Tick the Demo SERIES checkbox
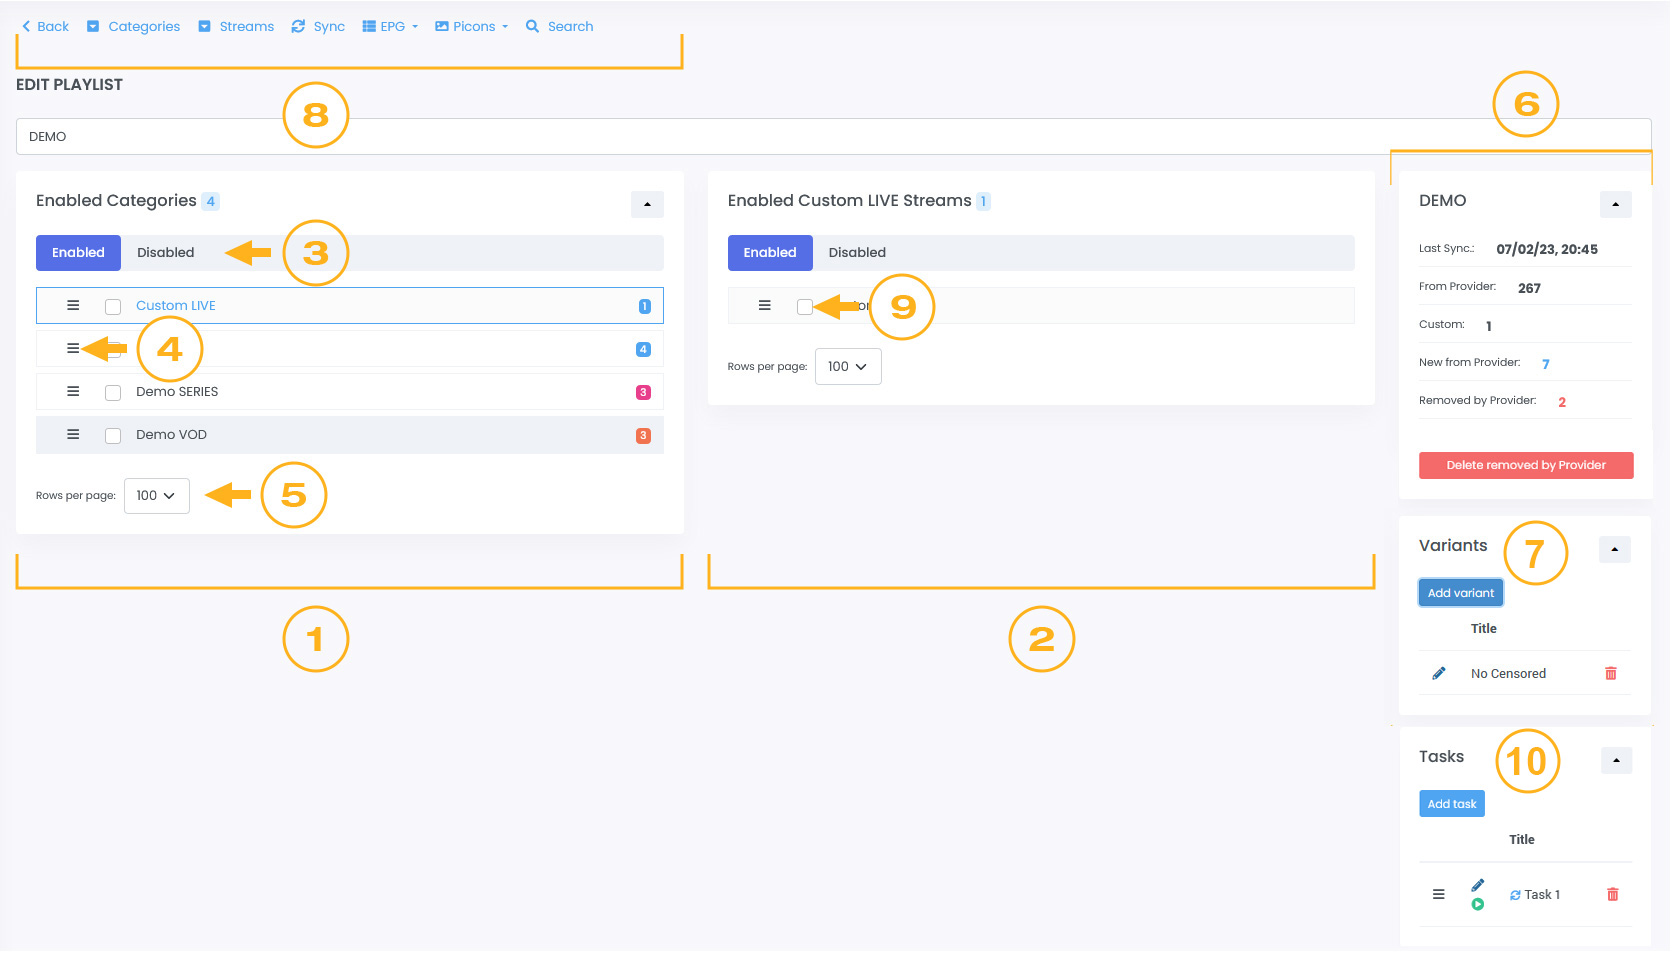This screenshot has height=970, width=1672. click(113, 393)
